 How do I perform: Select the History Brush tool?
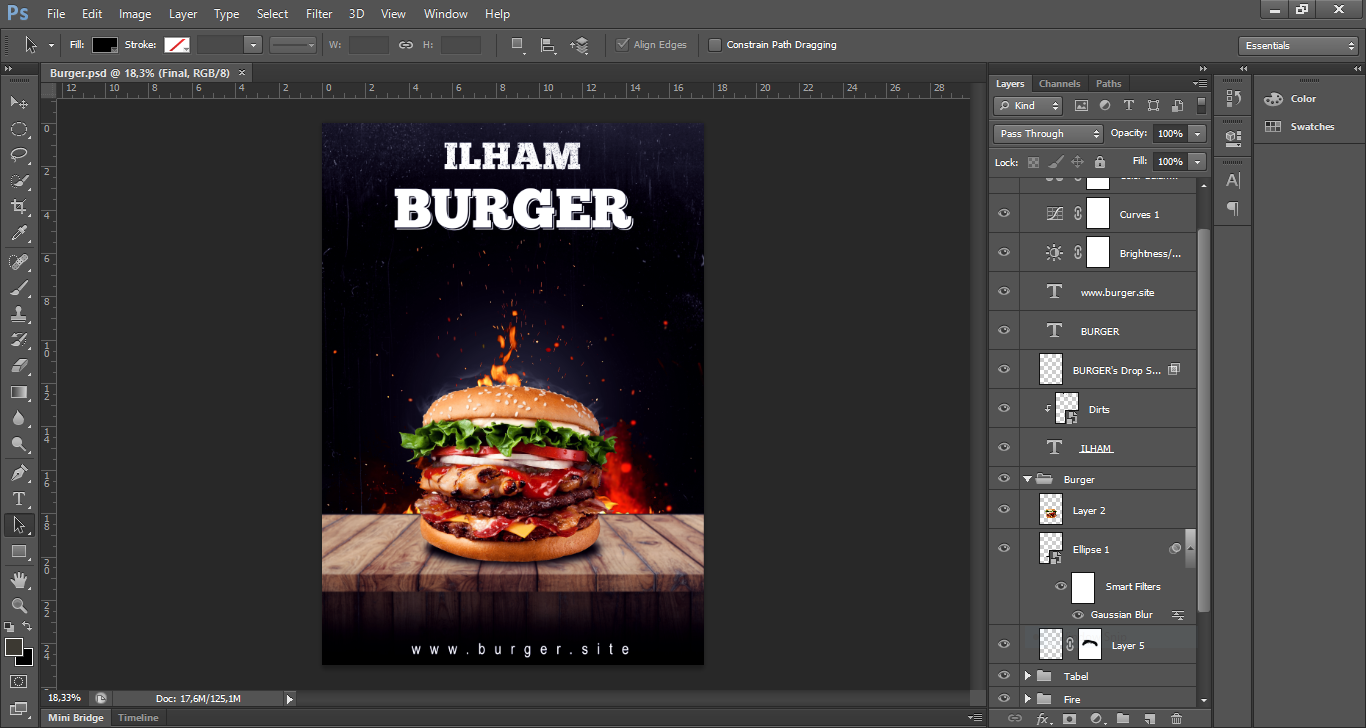pyautogui.click(x=19, y=340)
